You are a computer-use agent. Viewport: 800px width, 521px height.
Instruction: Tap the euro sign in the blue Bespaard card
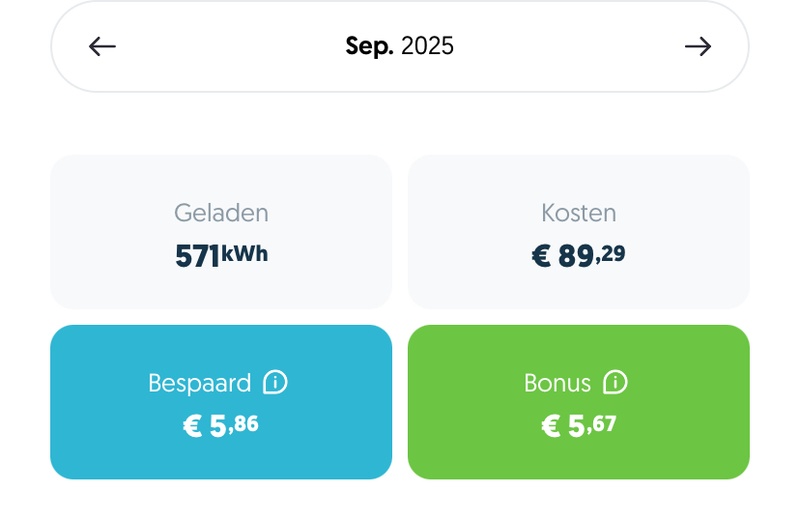(x=192, y=427)
